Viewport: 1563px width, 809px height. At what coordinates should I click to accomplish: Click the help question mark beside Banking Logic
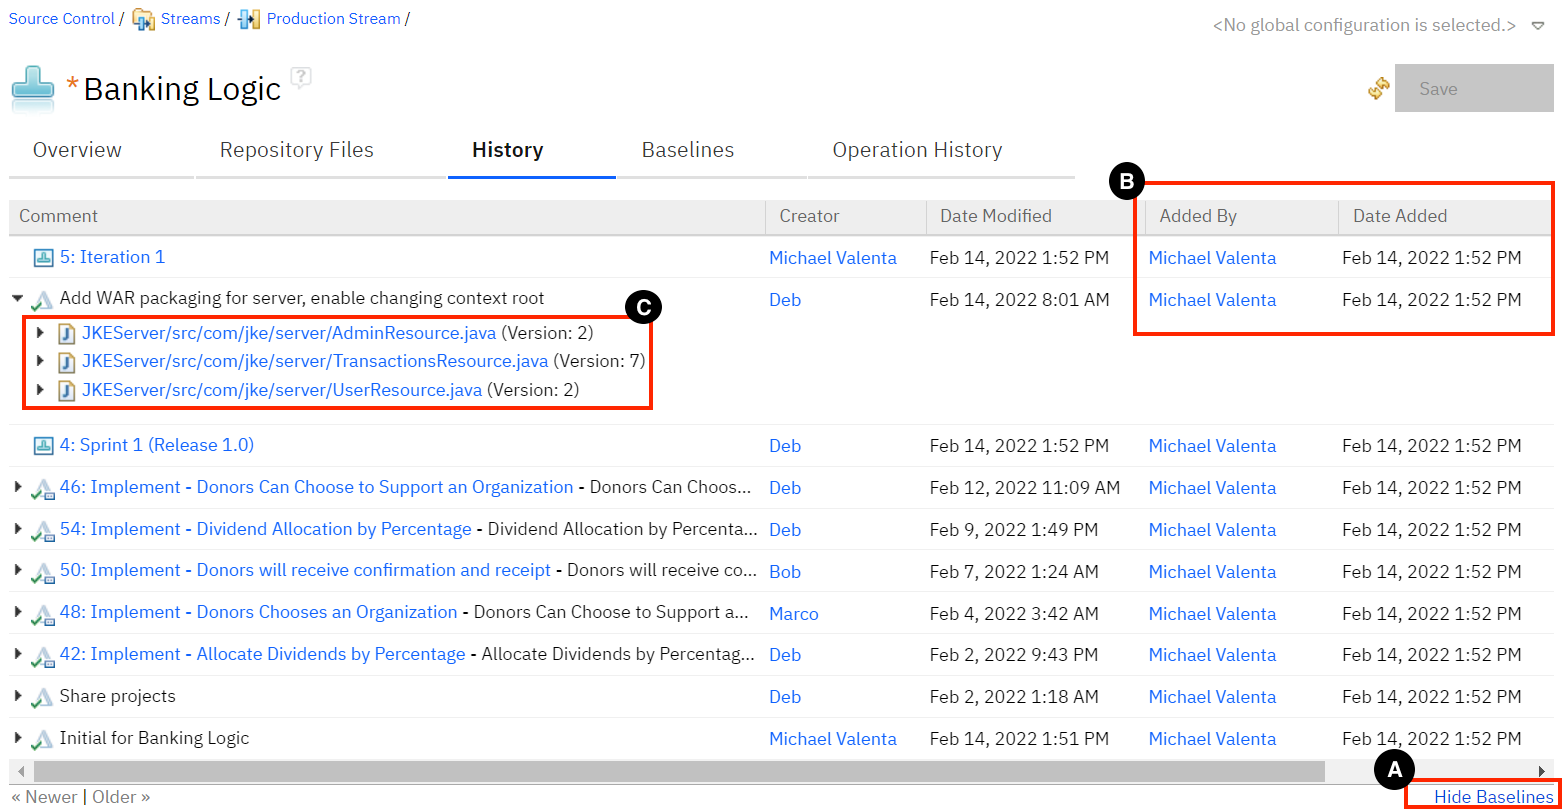click(x=301, y=77)
